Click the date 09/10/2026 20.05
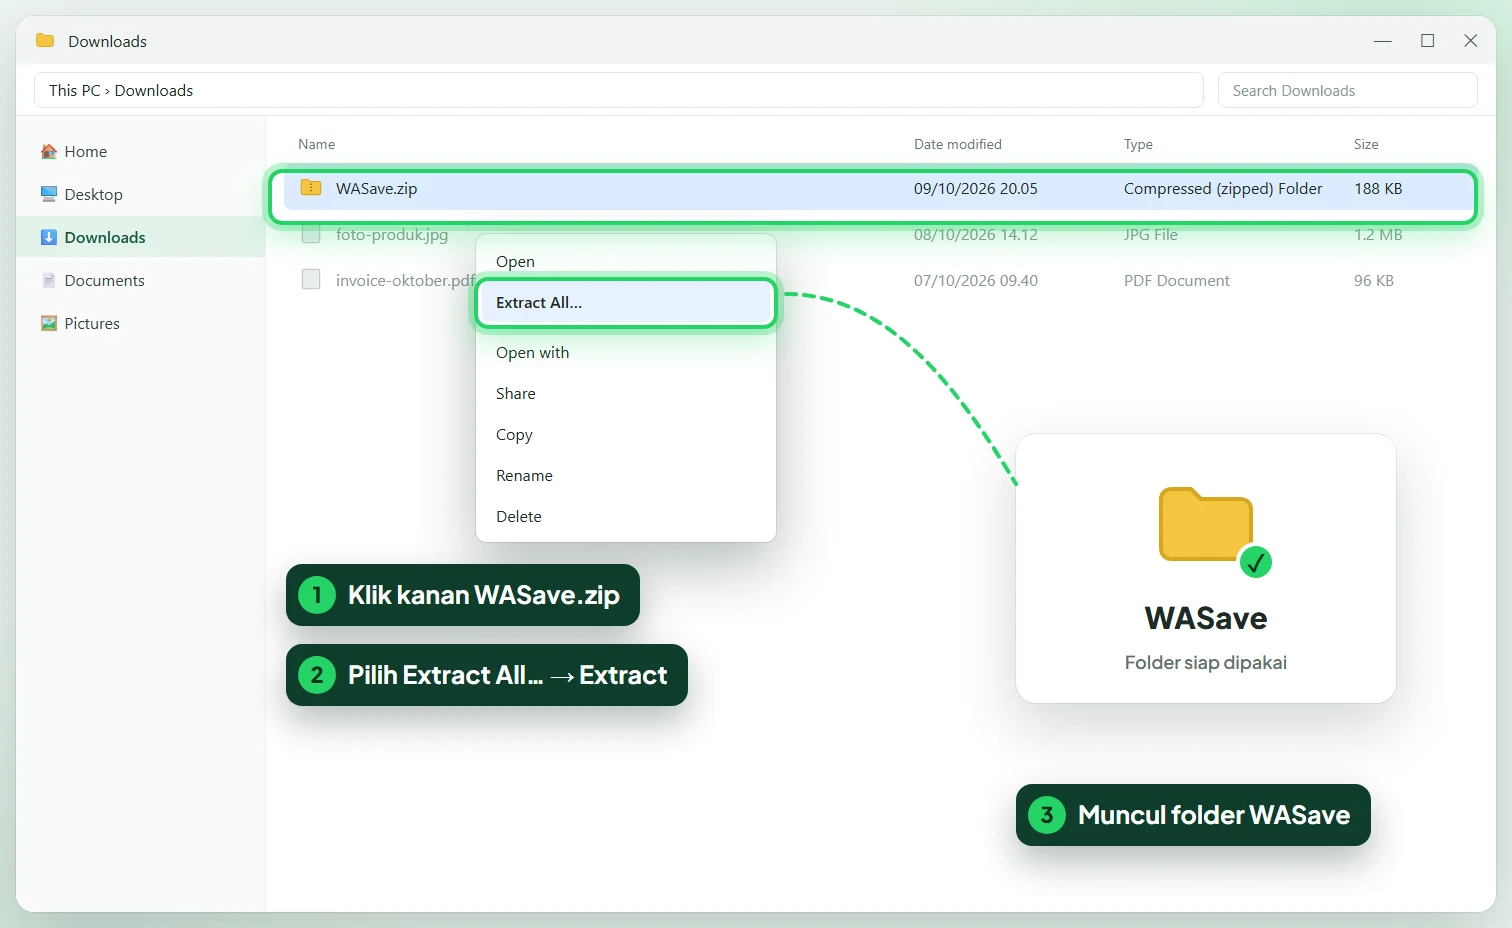The width and height of the screenshot is (1512, 928). (976, 188)
